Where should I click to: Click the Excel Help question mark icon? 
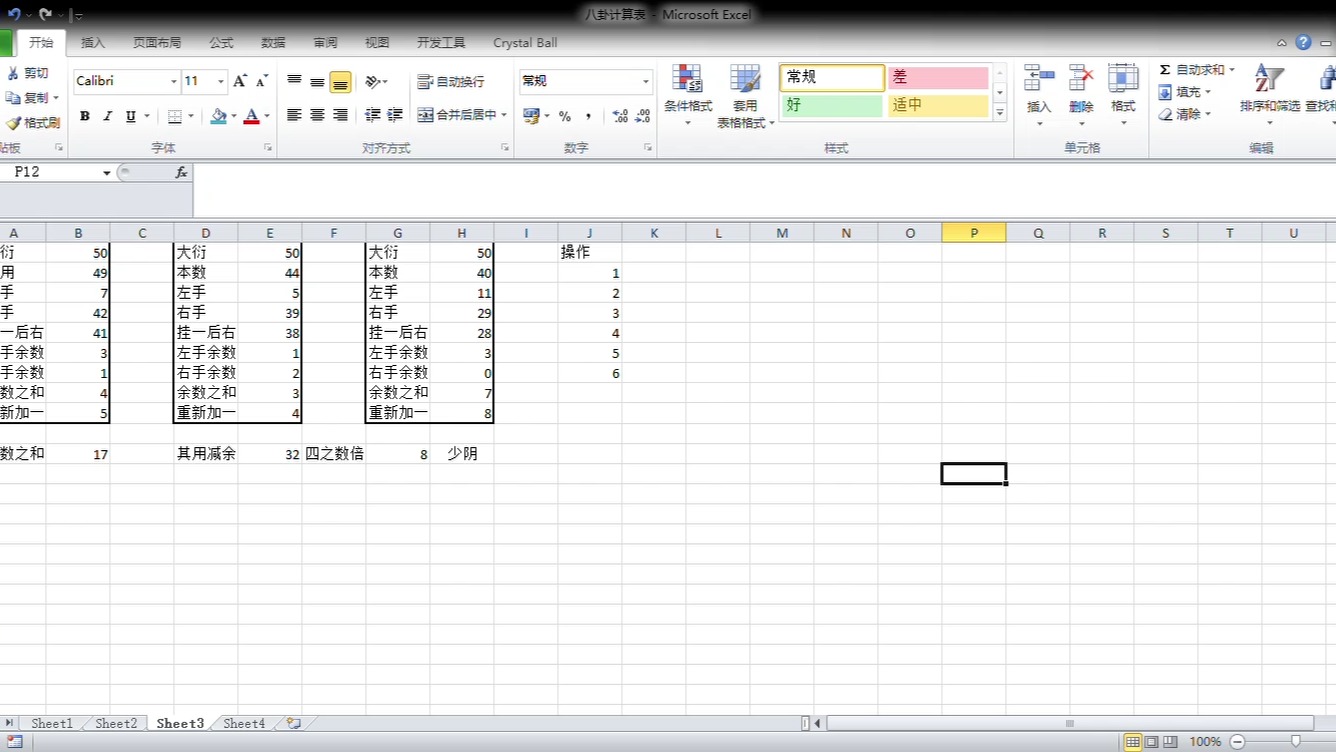pos(1303,42)
